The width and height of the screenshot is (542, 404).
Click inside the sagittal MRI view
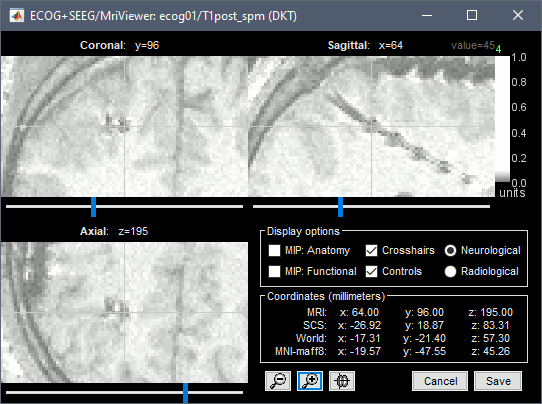point(372,126)
